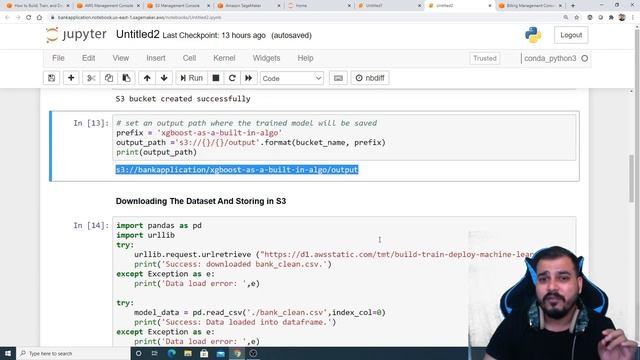Open a new browser tab
The image size is (640, 360).
click(x=573, y=6)
